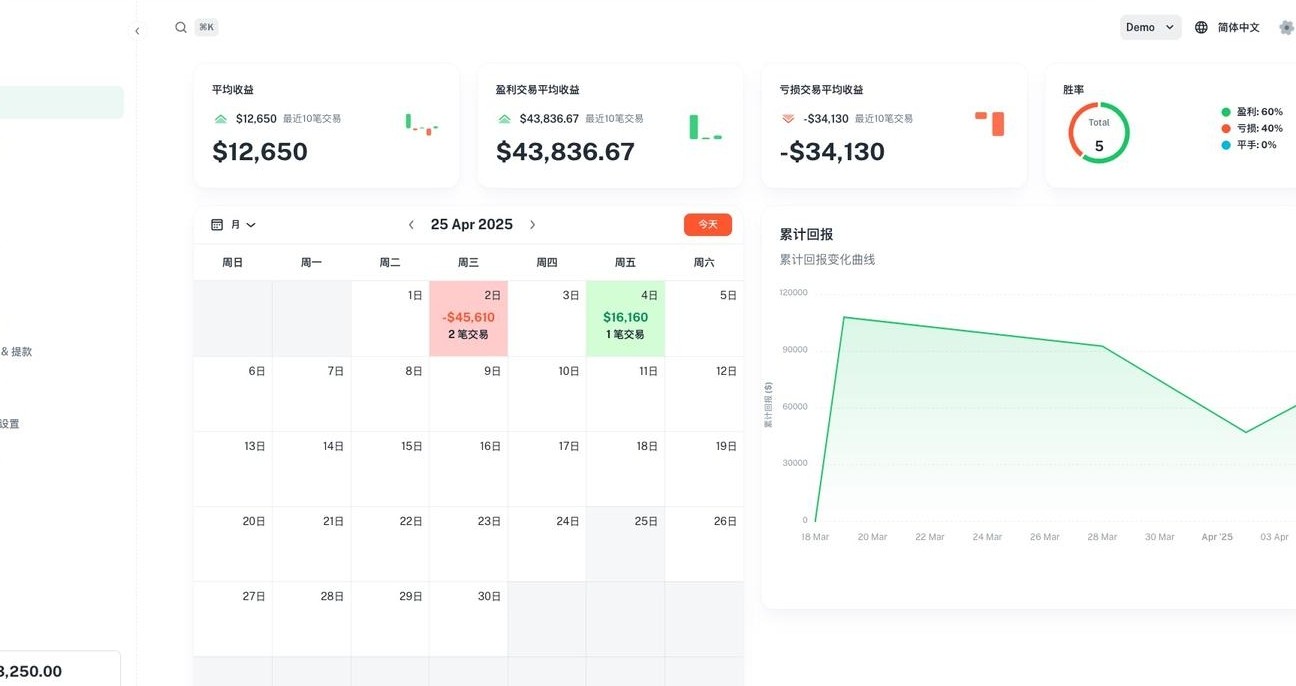The image size is (1296, 686).
Task: Toggle the 盈利: 60% legend item
Action: (1252, 112)
